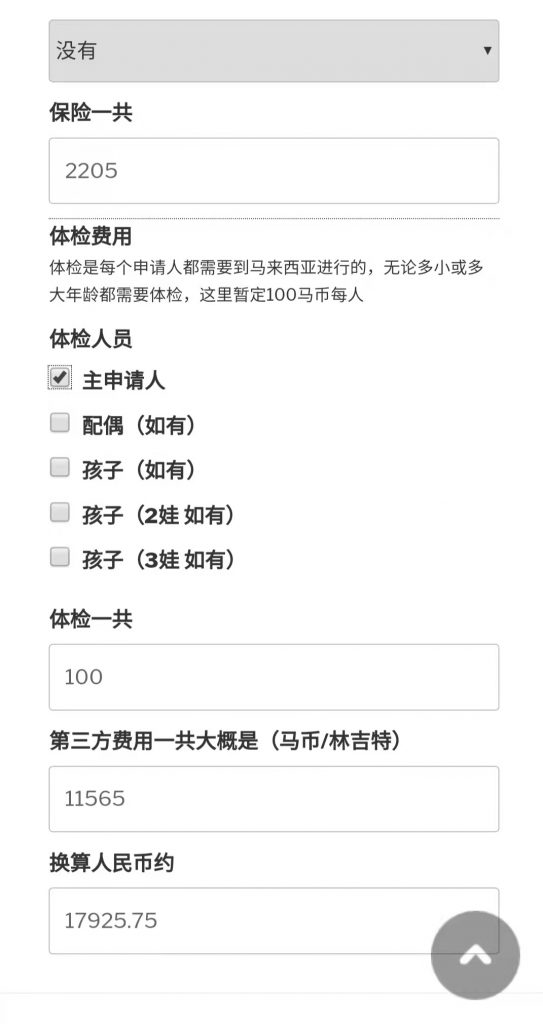Click the 主申请人 label text
543x1024 pixels.
123,381
